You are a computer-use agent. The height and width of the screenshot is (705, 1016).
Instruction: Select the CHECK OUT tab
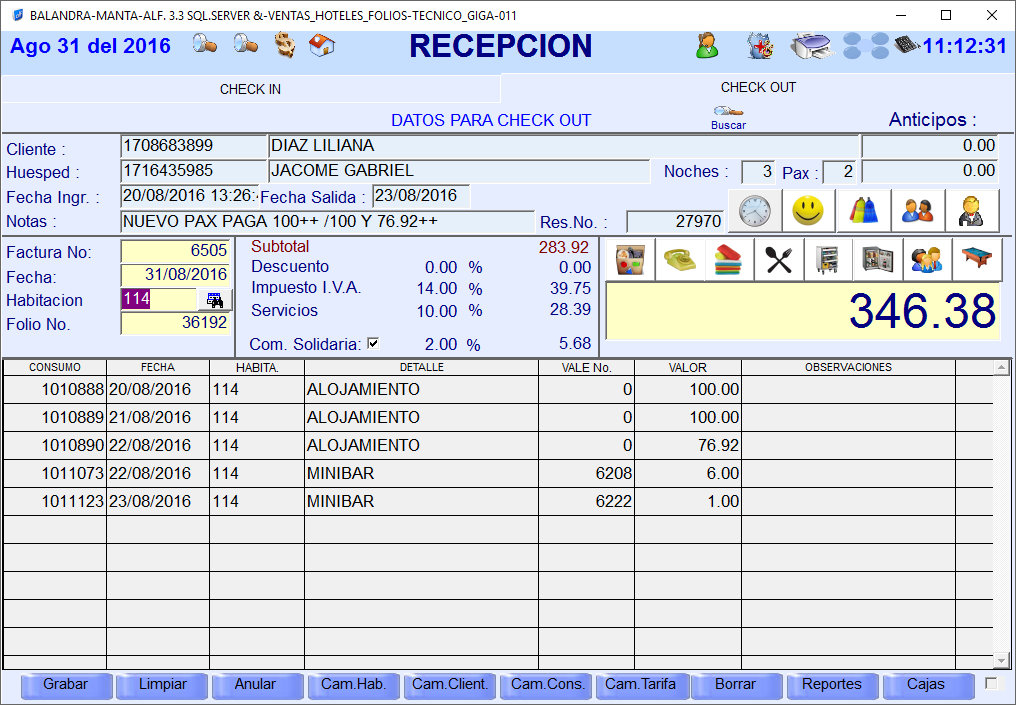[758, 87]
